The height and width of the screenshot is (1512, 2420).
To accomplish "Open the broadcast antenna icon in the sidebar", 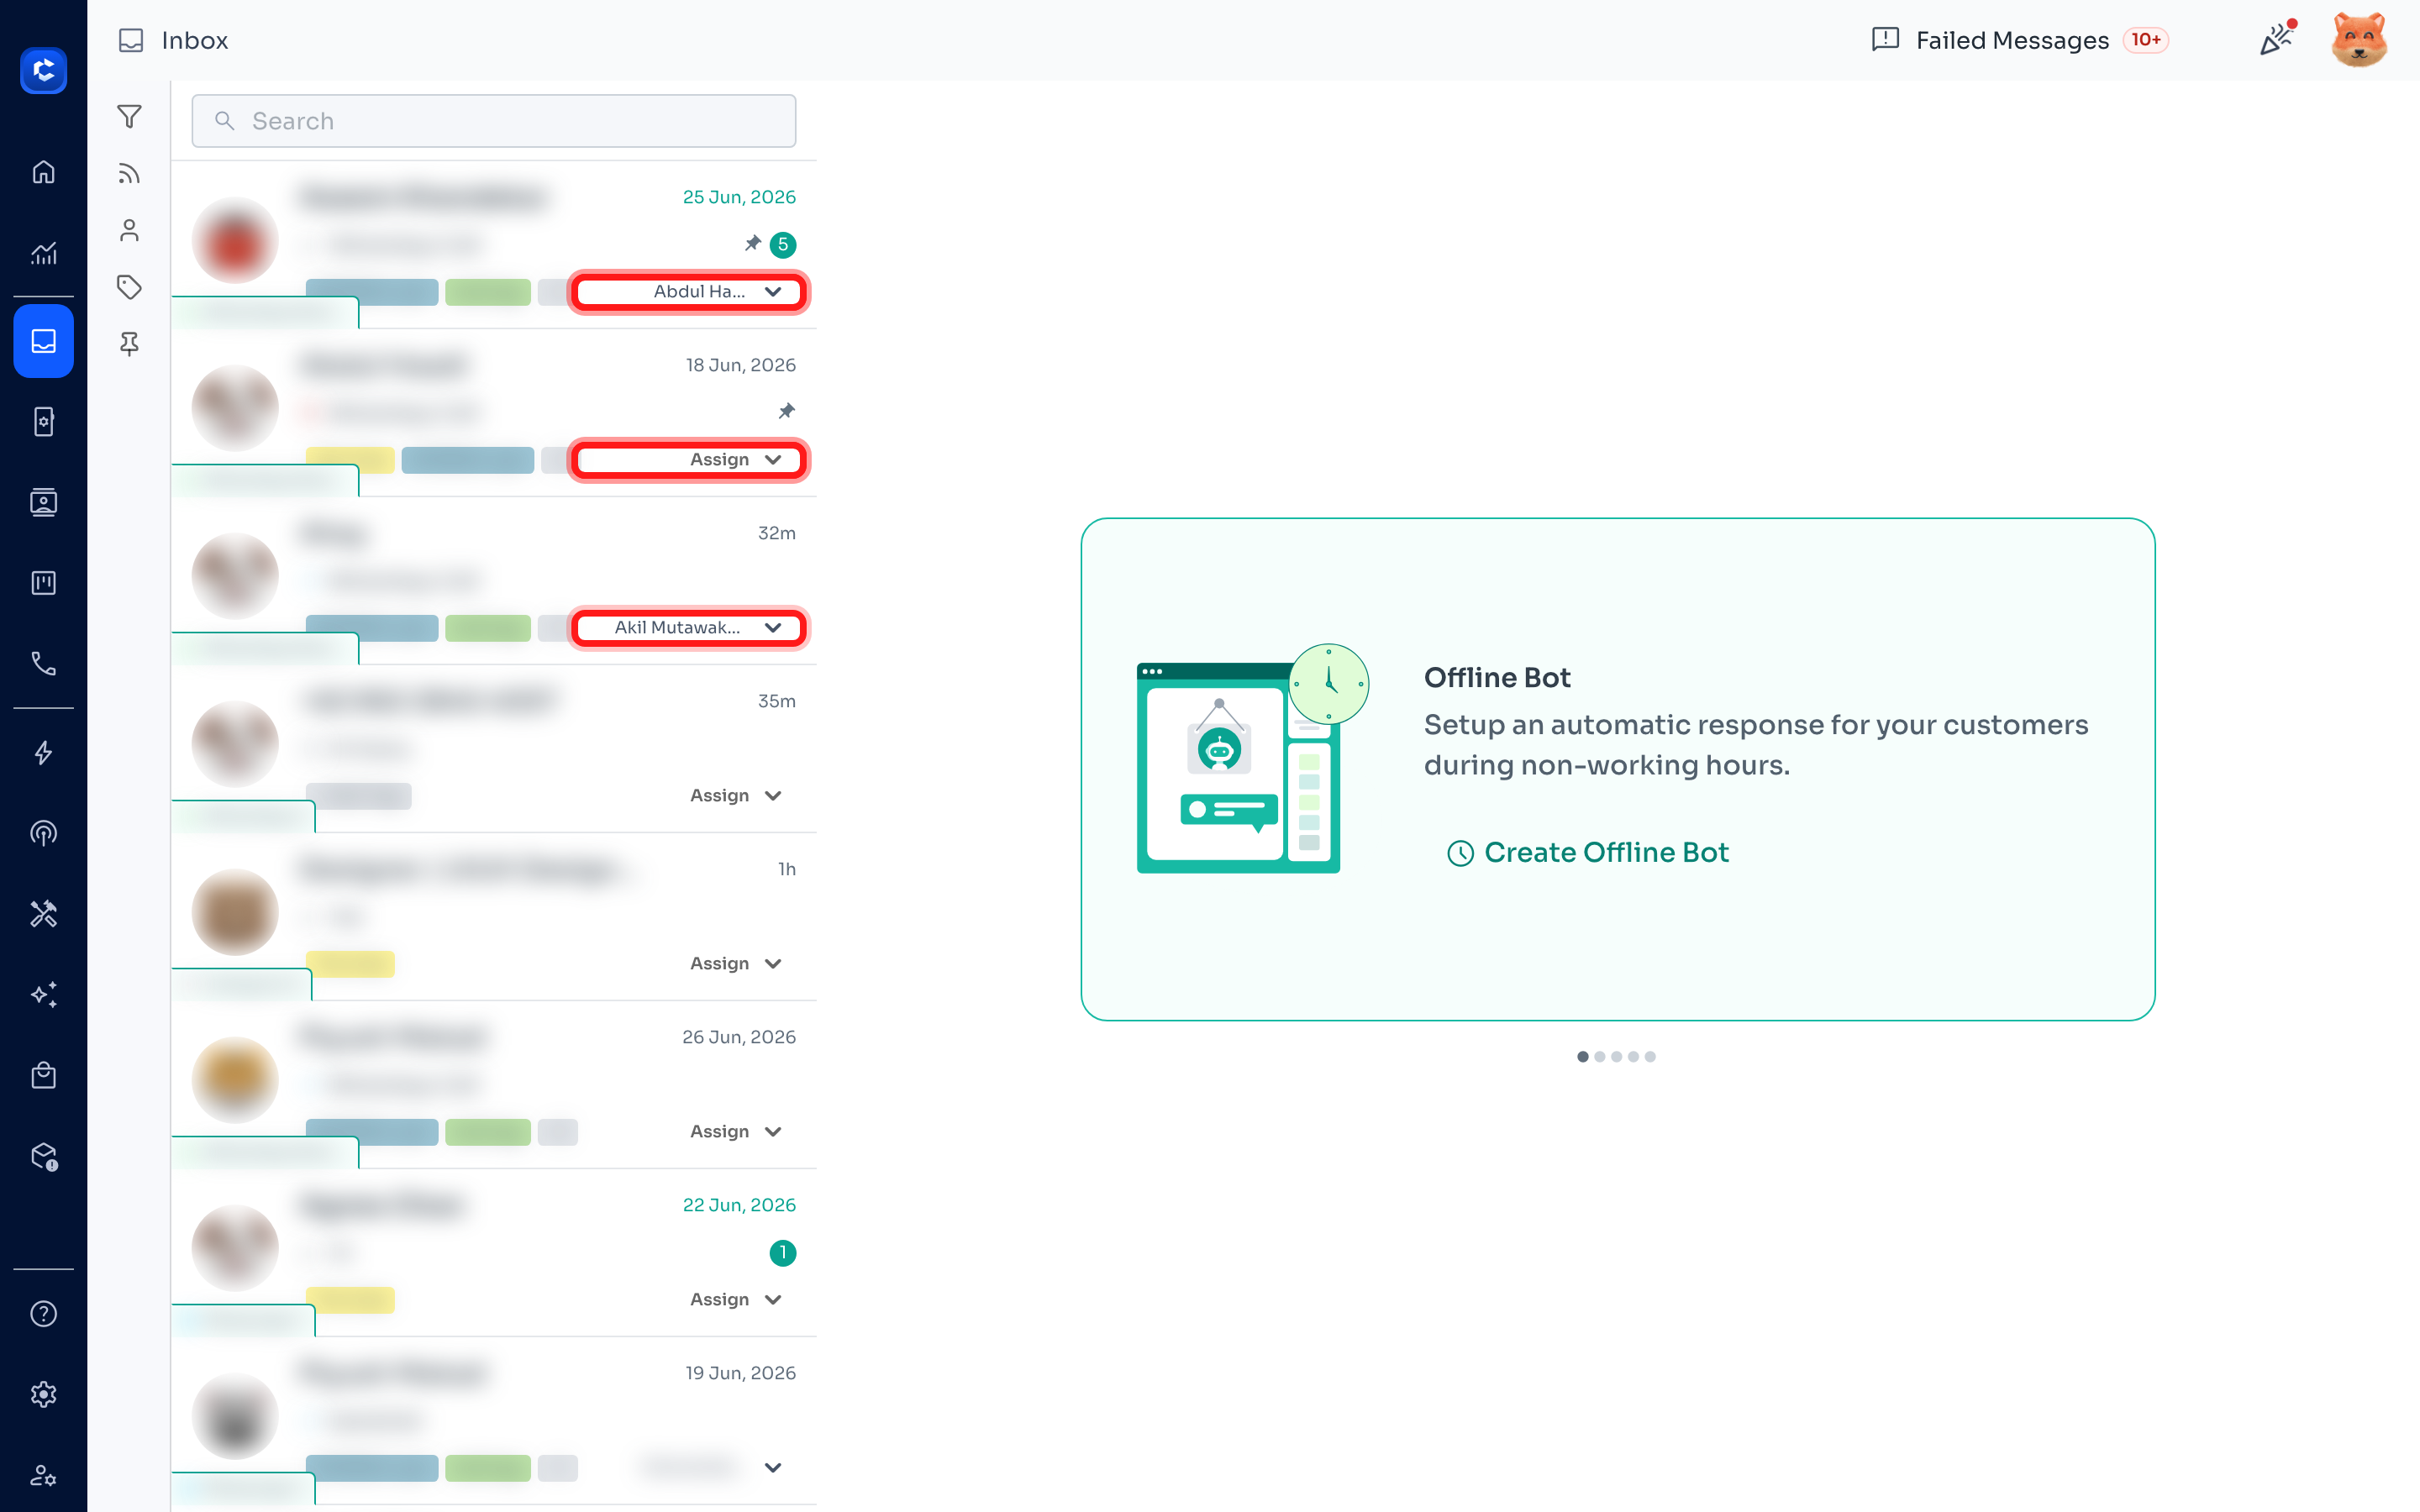I will click(x=43, y=833).
